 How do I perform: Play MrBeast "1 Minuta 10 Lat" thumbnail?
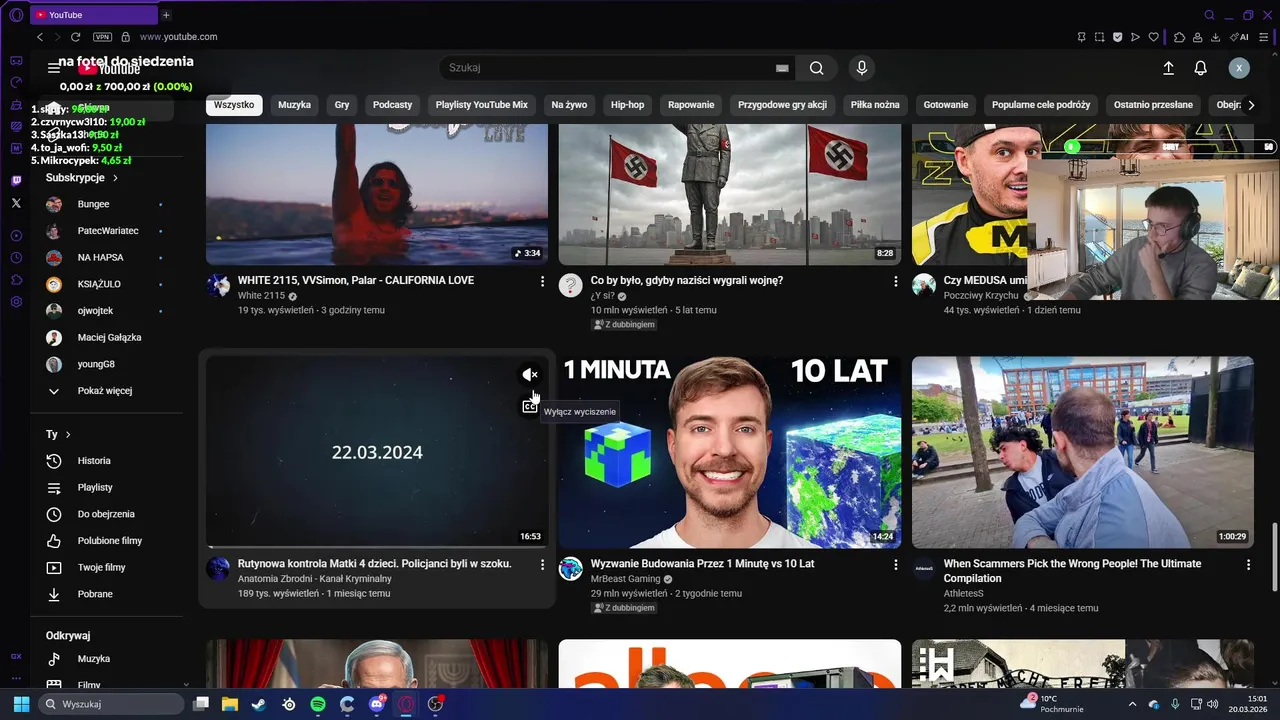[x=730, y=452]
